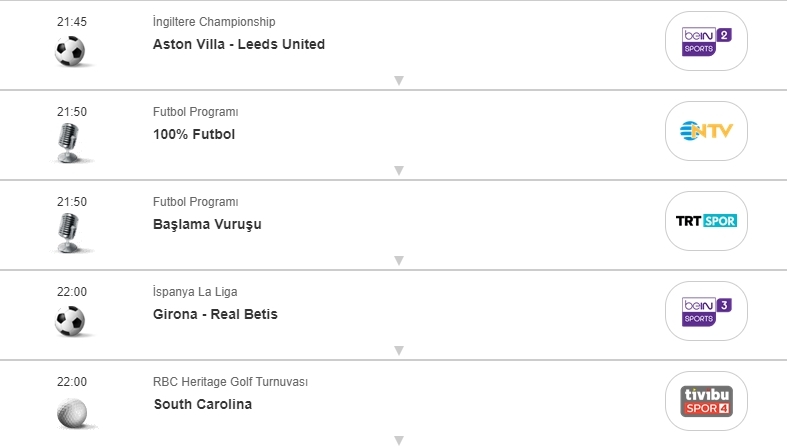Open the Girona - Real Betis title
This screenshot has width=787, height=447.
[x=216, y=314]
